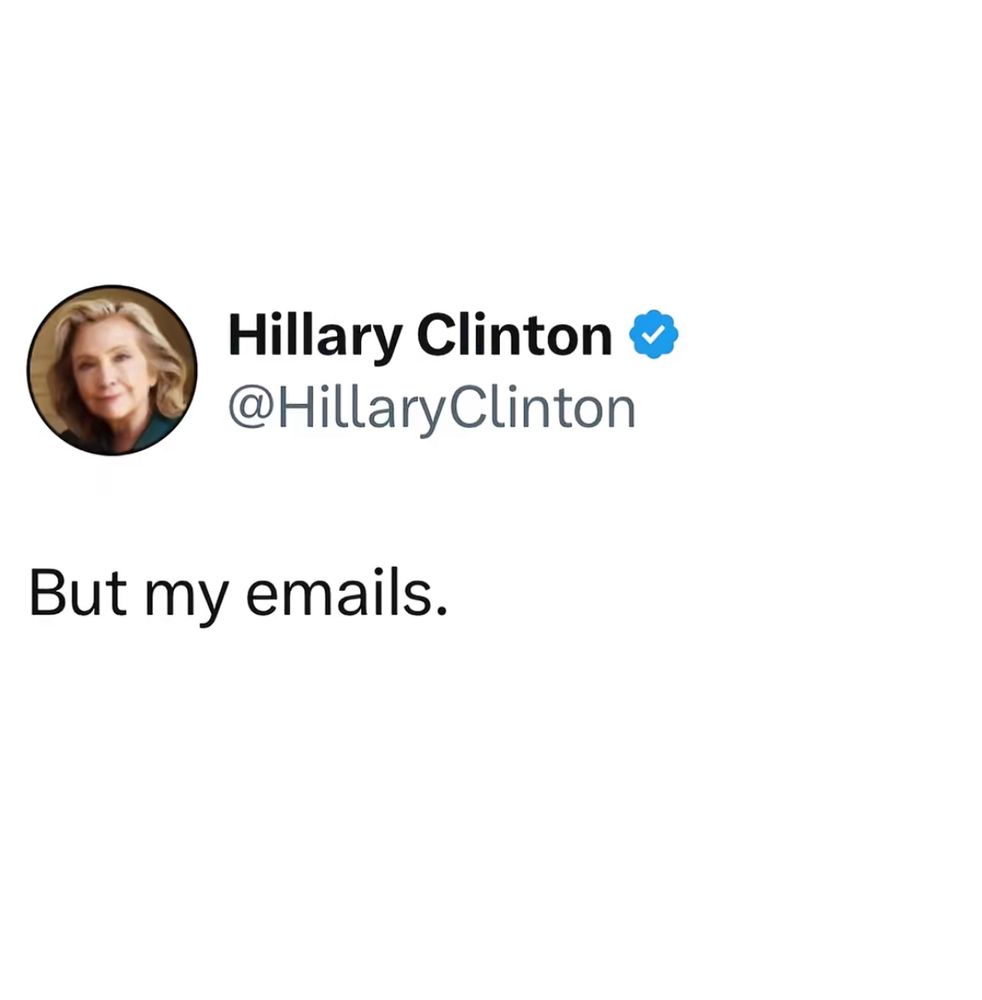Click 'Hillary' in the gray handle
This screenshot has height=1000, width=982.
point(362,411)
